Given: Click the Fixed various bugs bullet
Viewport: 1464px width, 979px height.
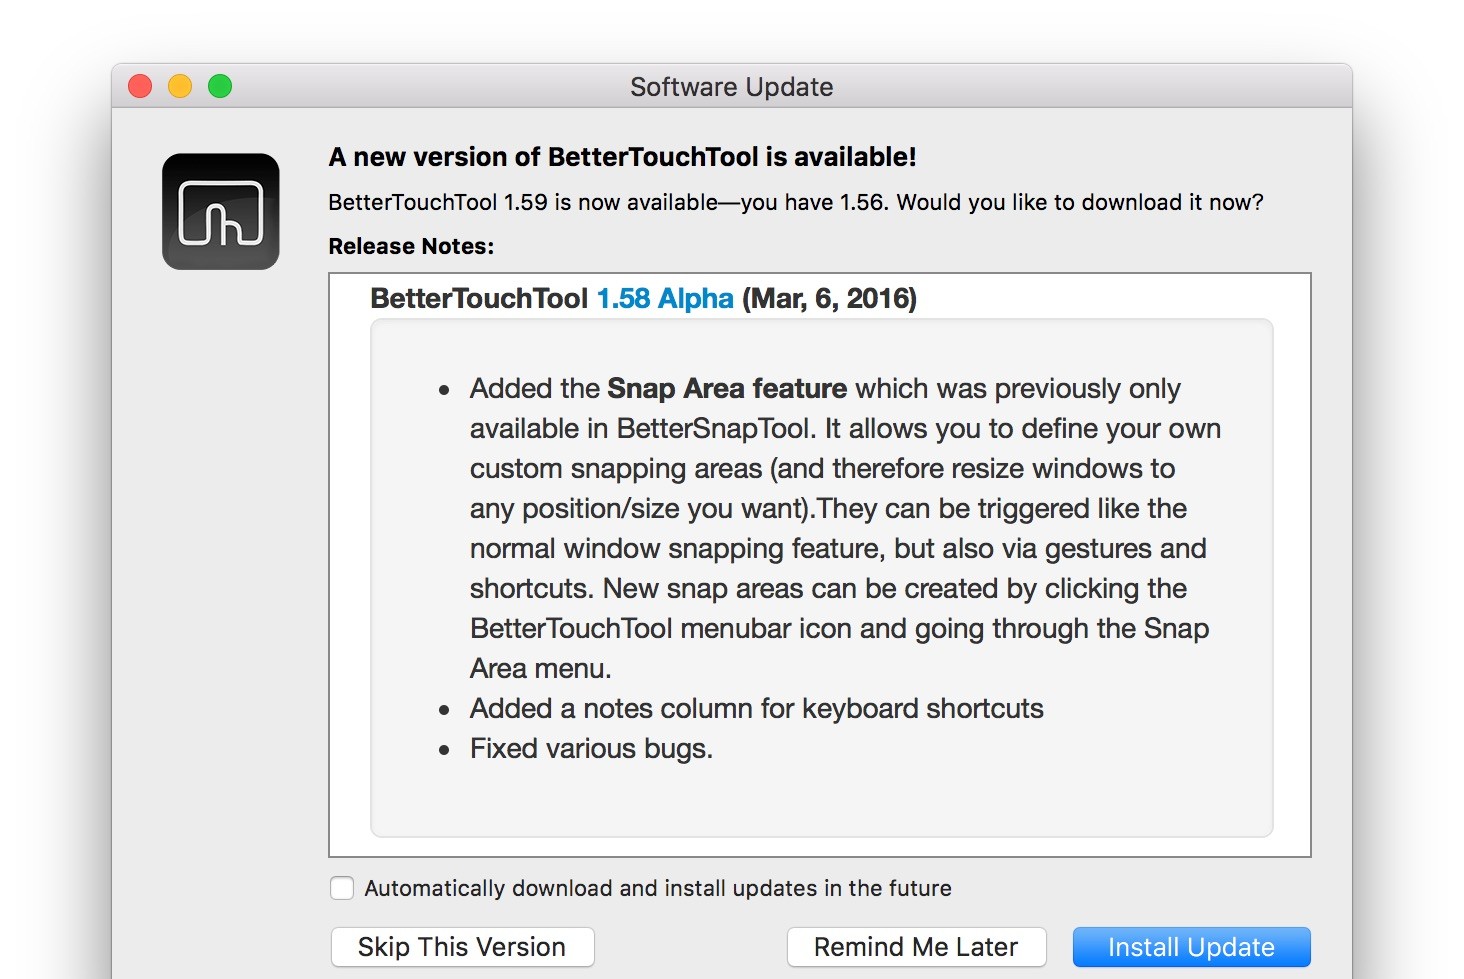Looking at the screenshot, I should pos(591,748).
